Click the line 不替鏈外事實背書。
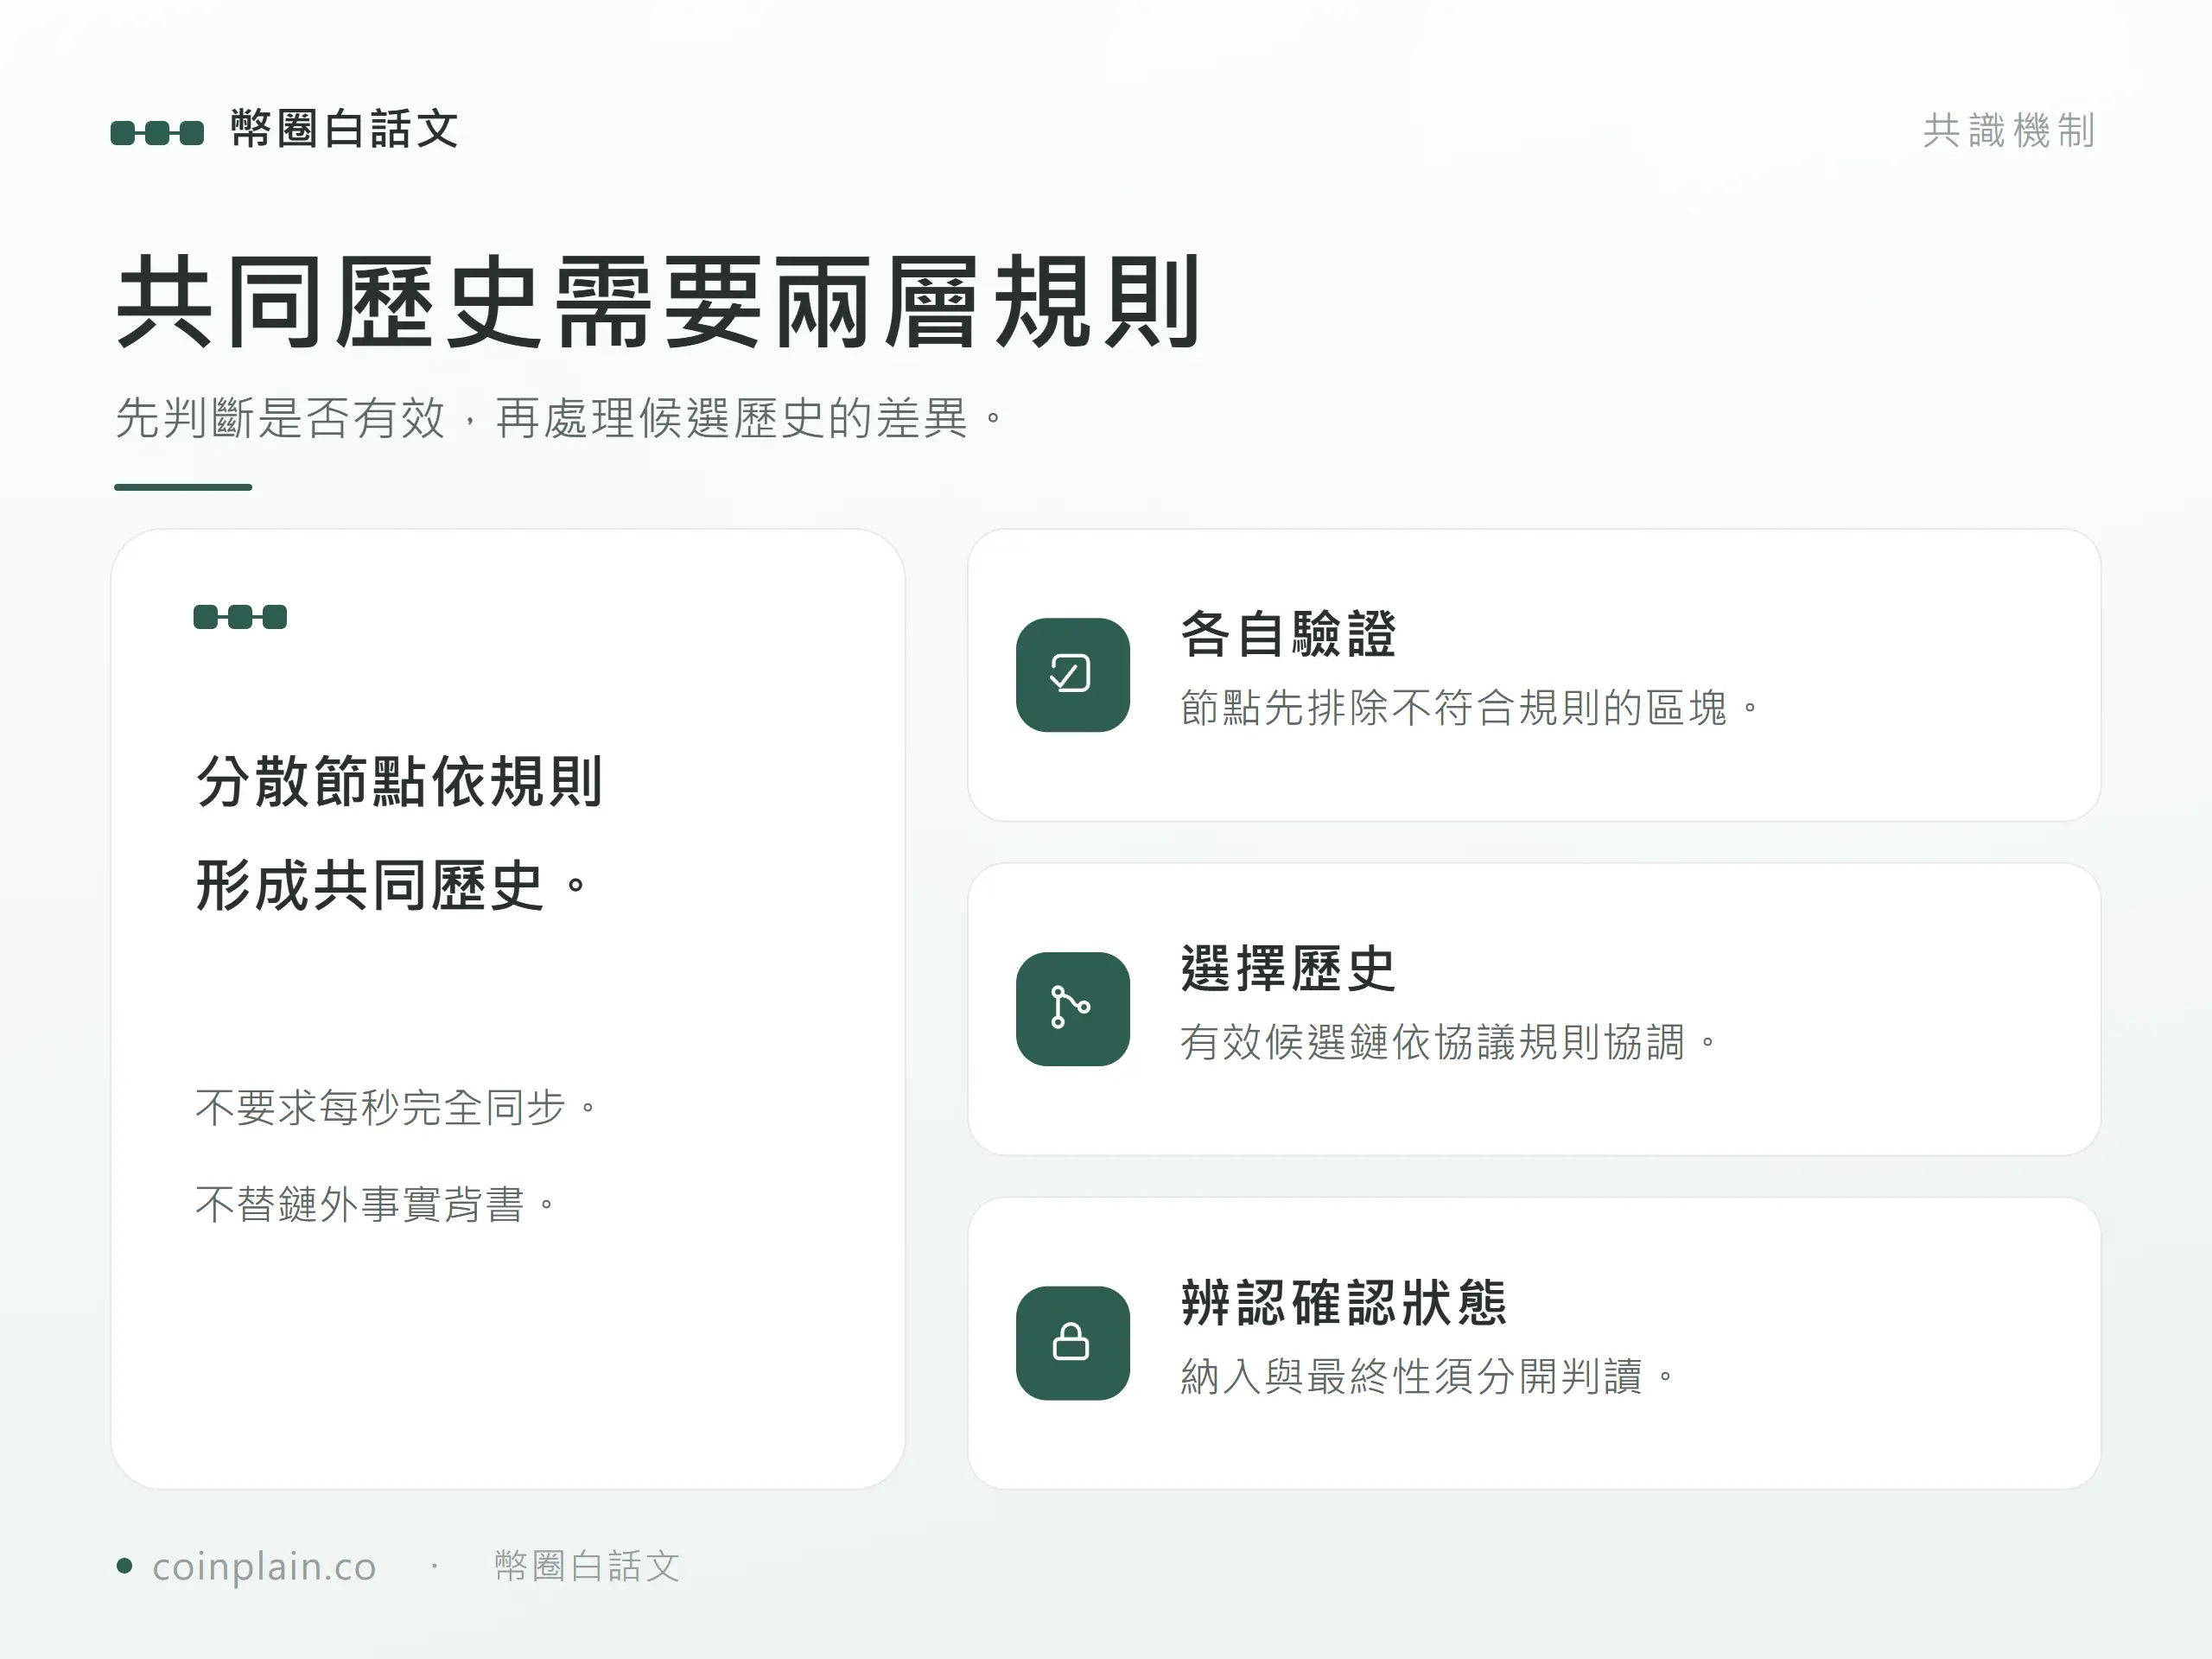This screenshot has height=1659, width=2212. coord(376,1204)
